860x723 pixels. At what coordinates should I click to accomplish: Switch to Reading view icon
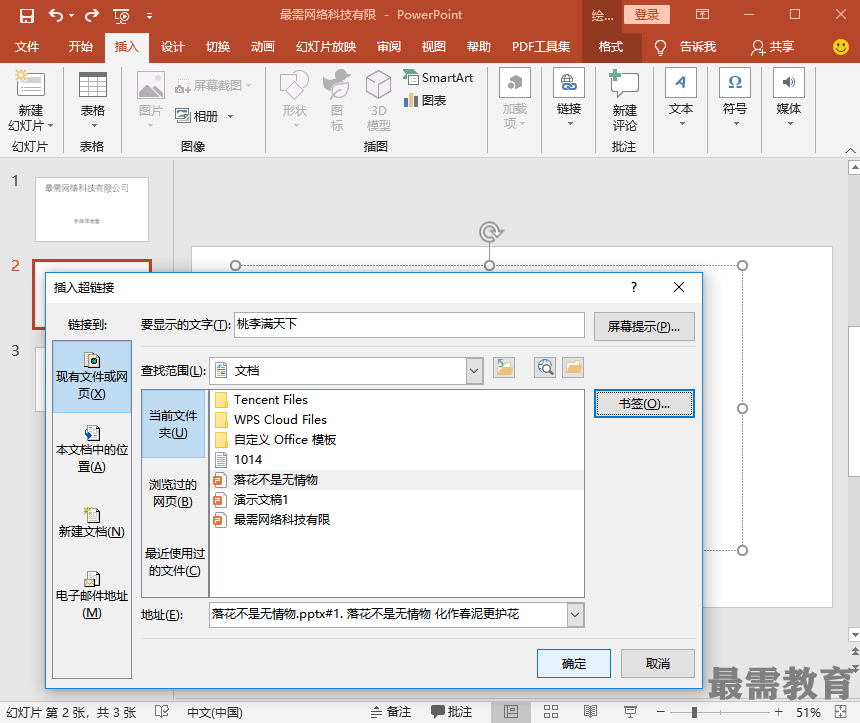[x=590, y=712]
